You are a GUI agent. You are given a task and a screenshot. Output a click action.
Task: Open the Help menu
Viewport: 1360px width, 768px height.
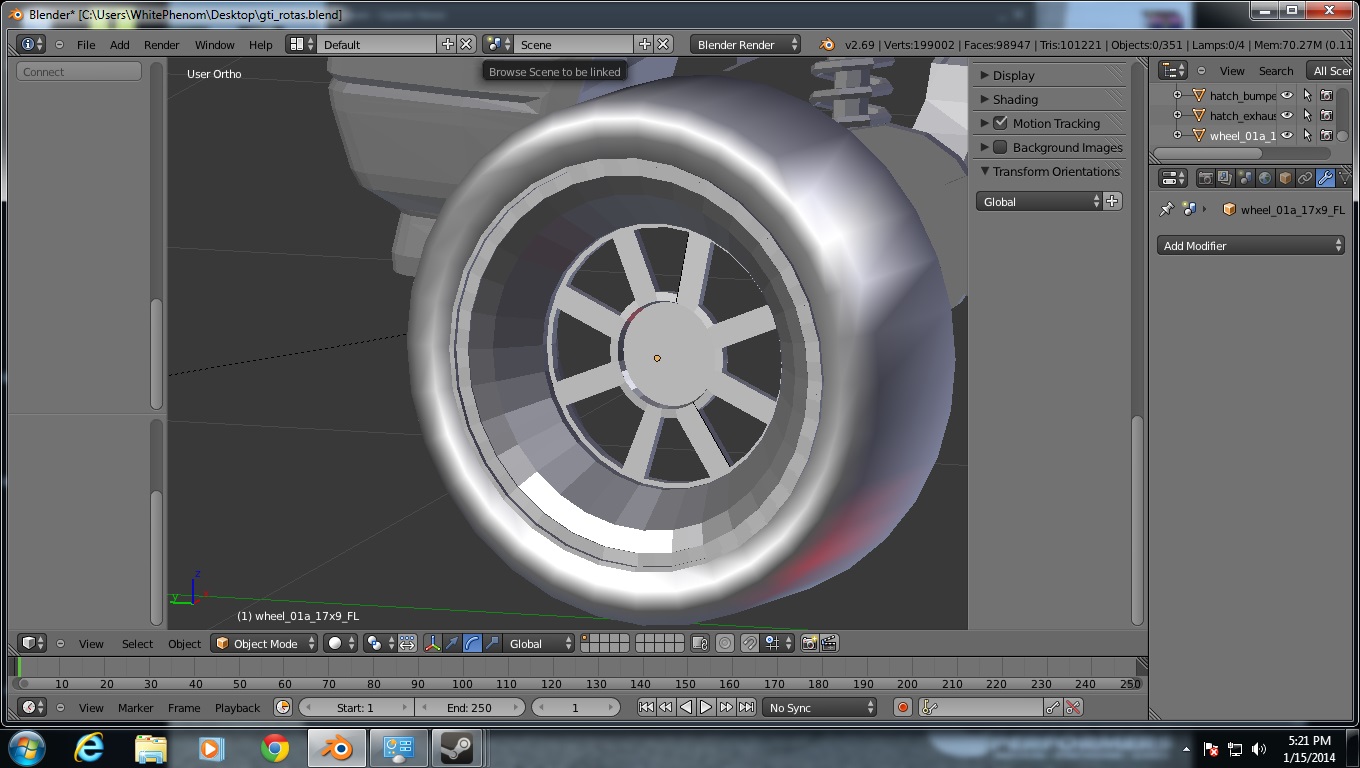260,45
